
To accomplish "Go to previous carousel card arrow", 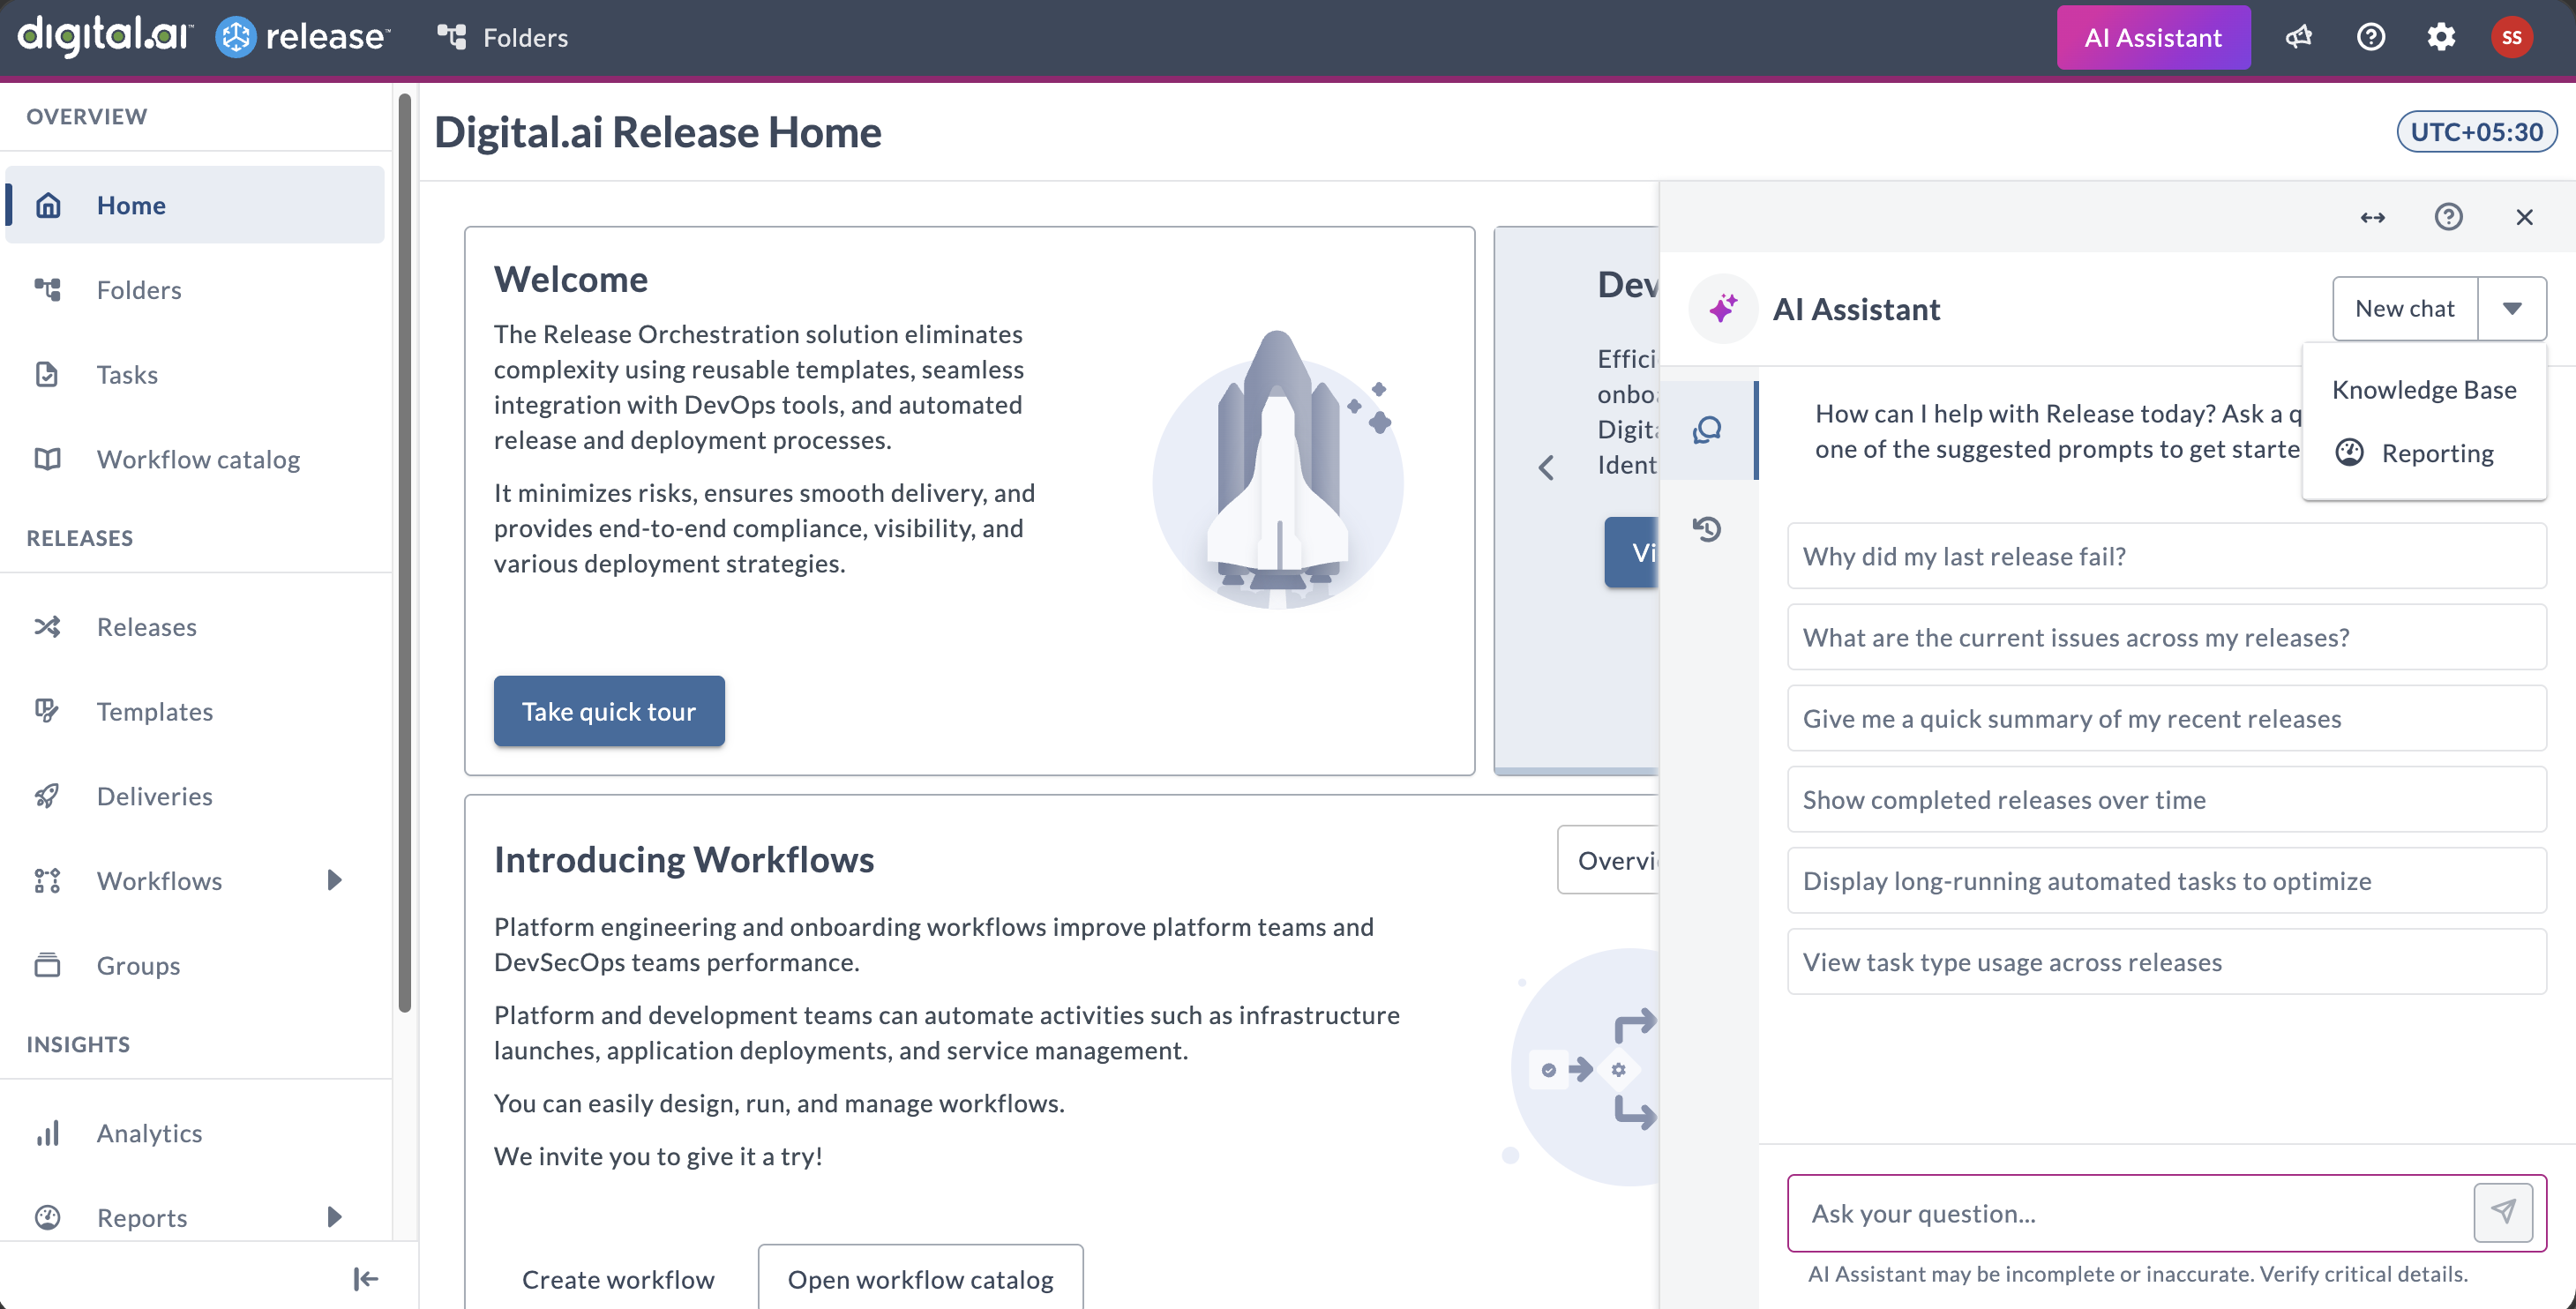I will [x=1546, y=467].
